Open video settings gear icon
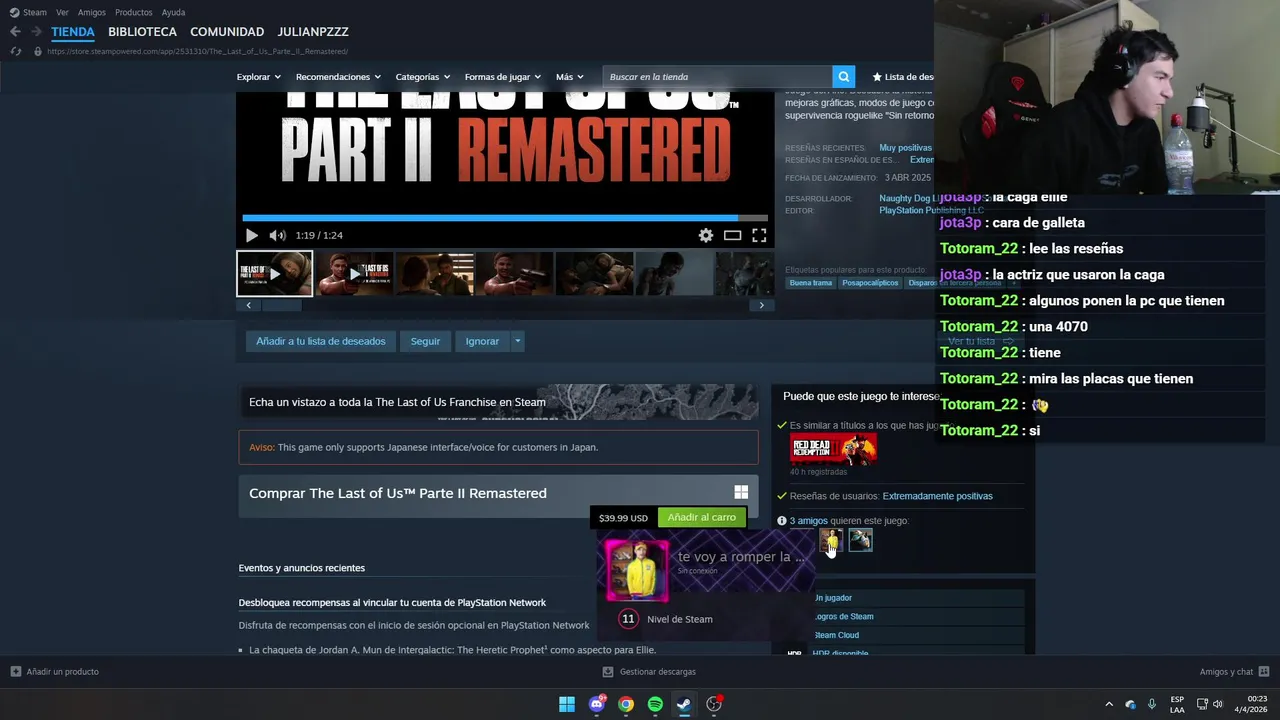 [x=706, y=235]
